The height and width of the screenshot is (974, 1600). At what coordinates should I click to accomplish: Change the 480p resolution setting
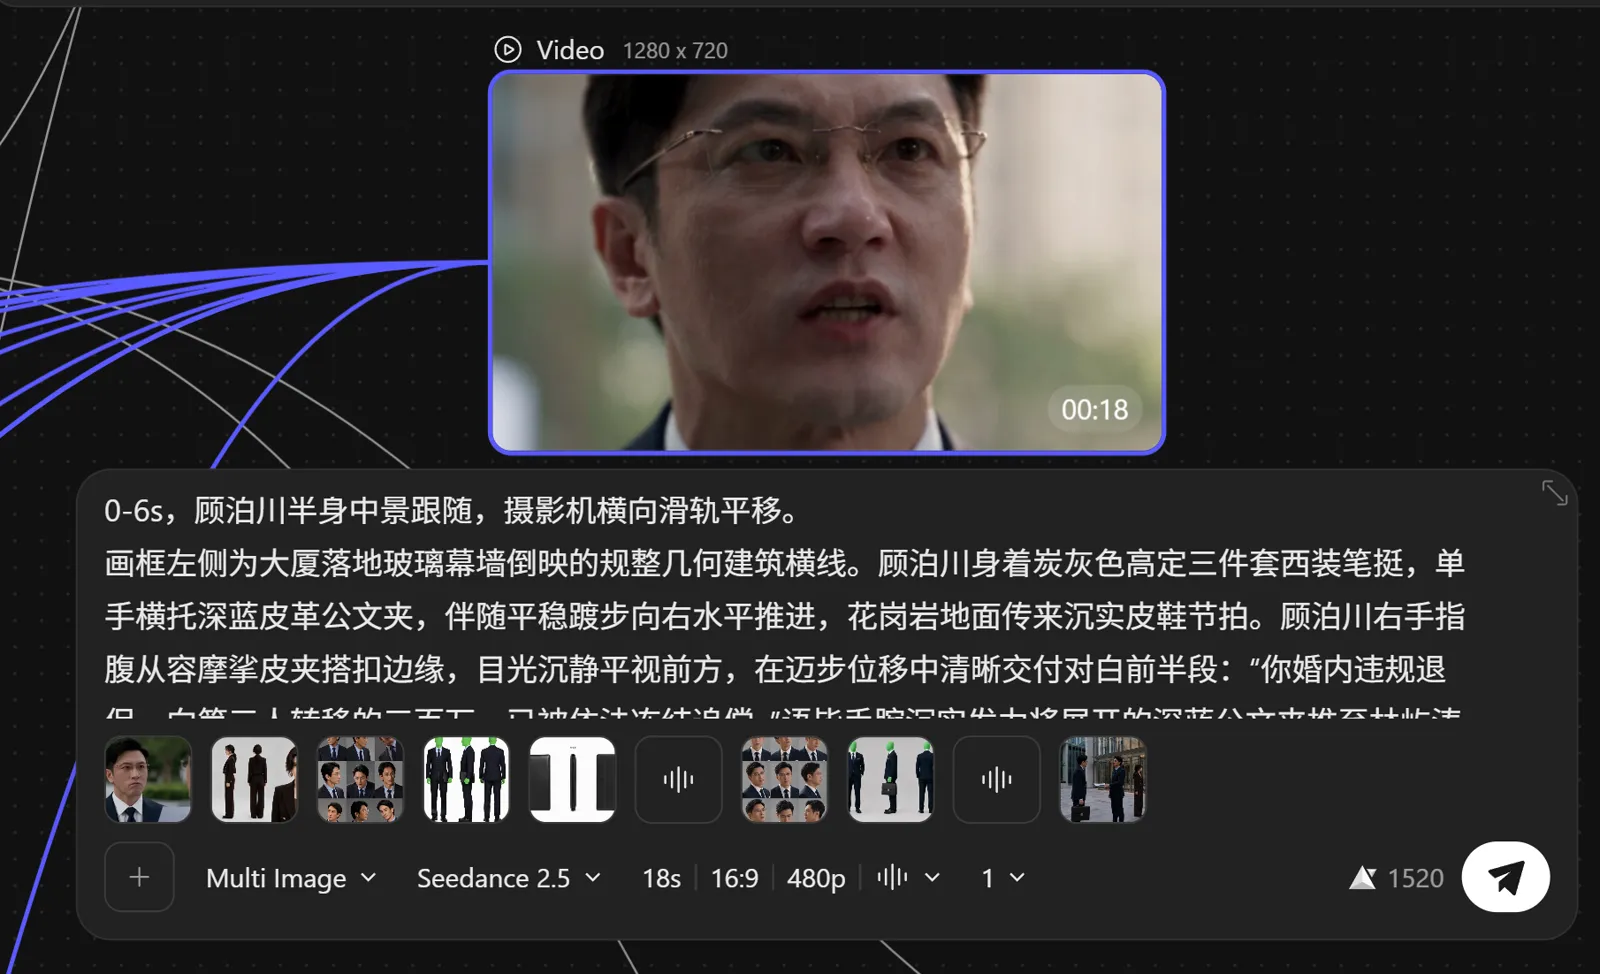click(x=816, y=878)
